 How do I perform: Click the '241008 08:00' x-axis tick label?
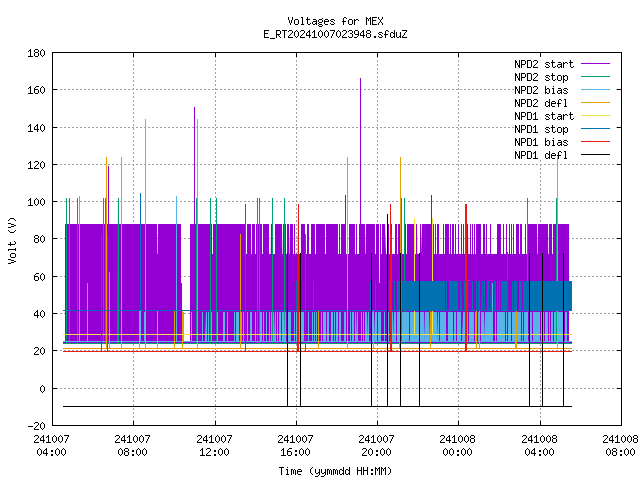coord(620,446)
